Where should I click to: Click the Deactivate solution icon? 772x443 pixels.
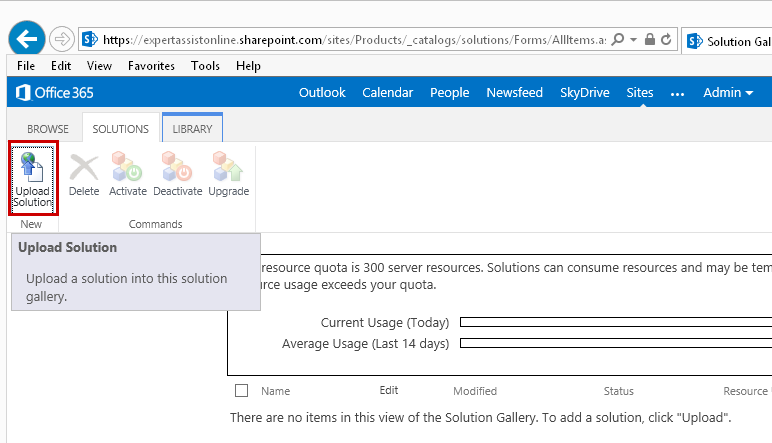click(x=177, y=174)
